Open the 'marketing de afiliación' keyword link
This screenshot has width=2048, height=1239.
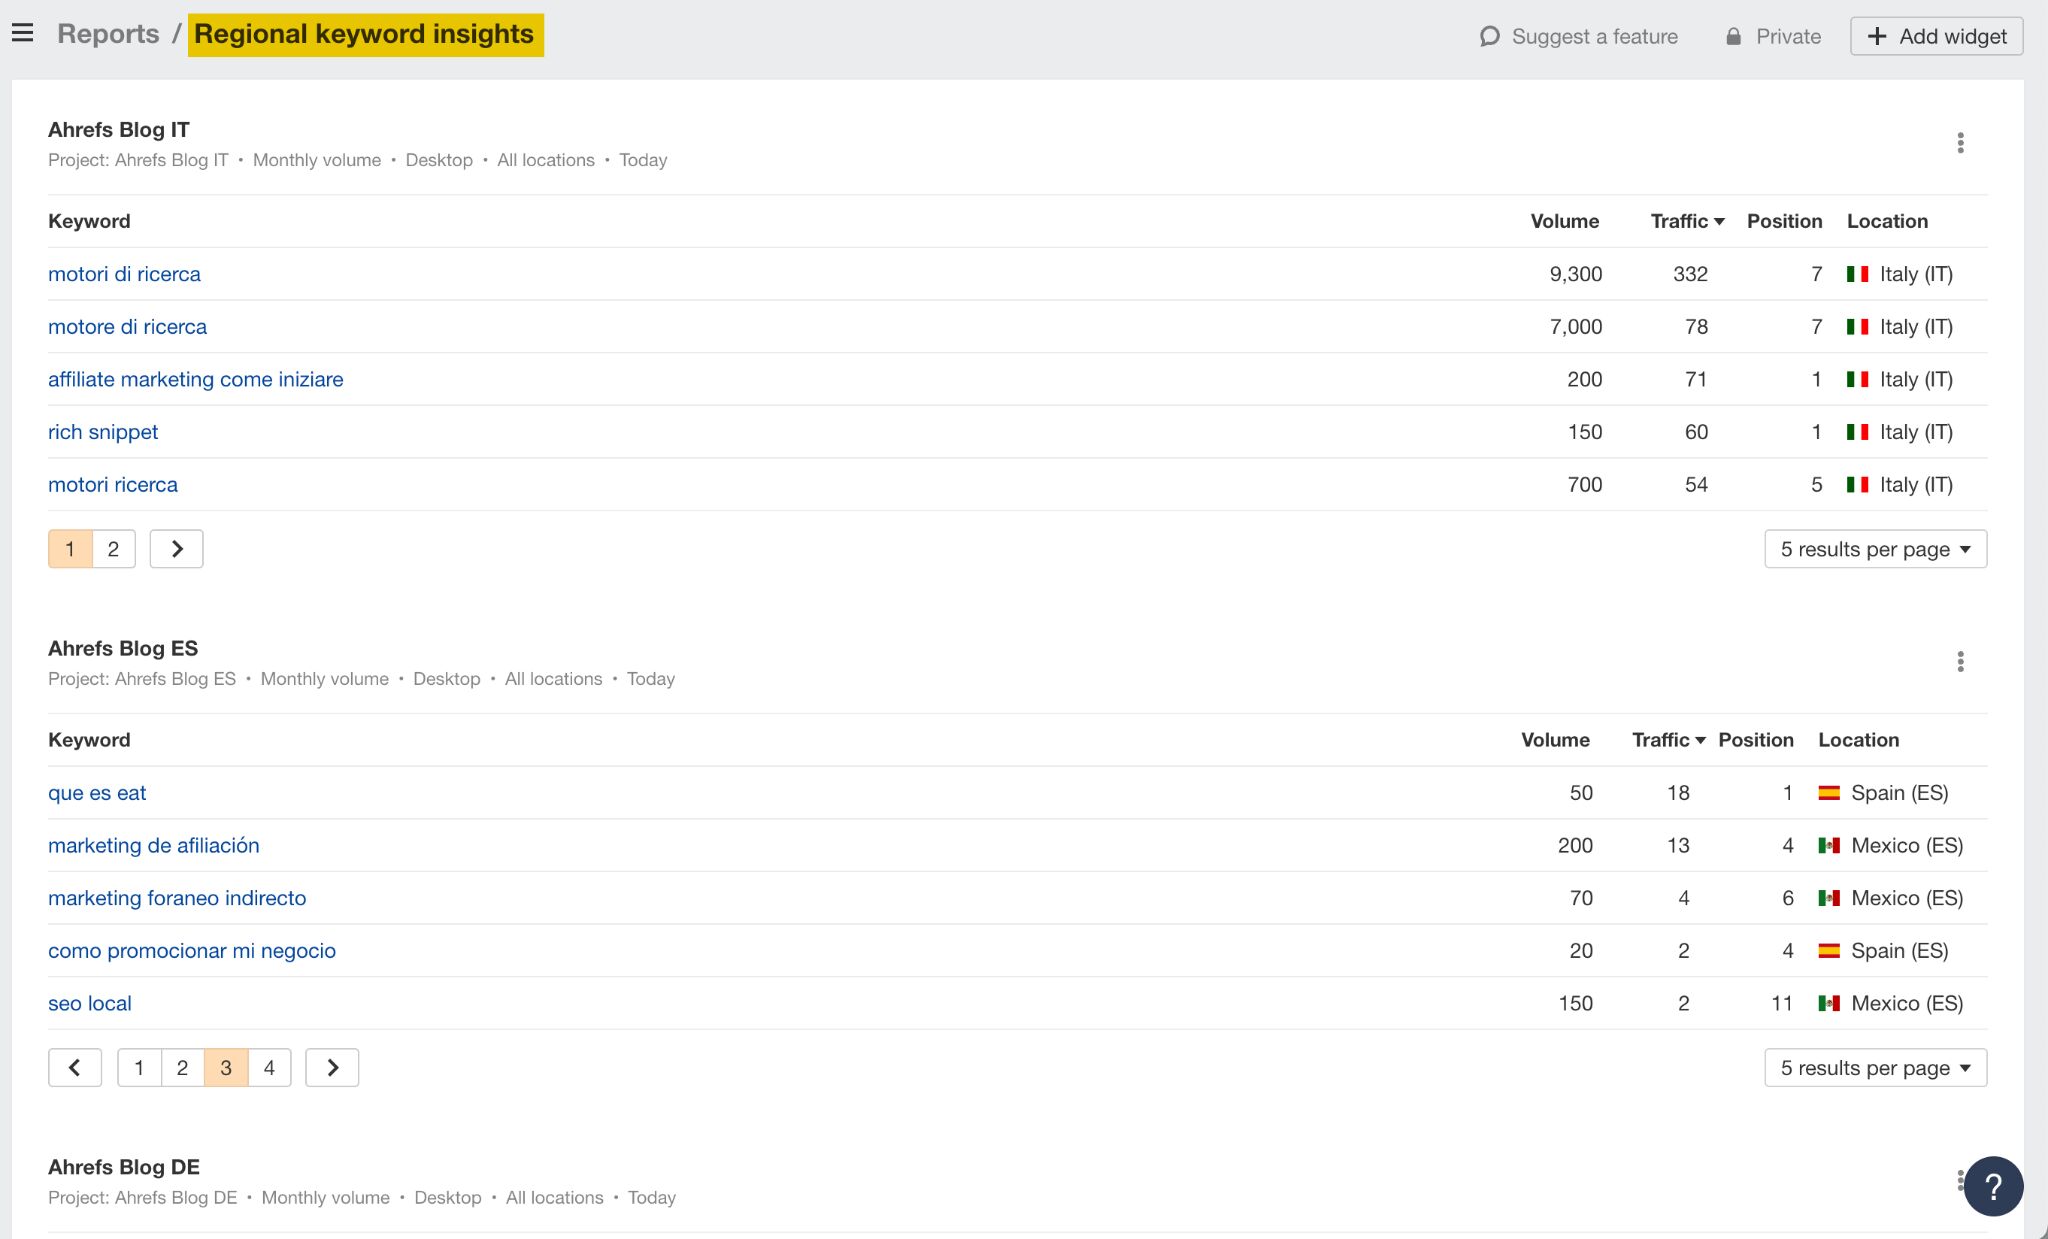153,846
